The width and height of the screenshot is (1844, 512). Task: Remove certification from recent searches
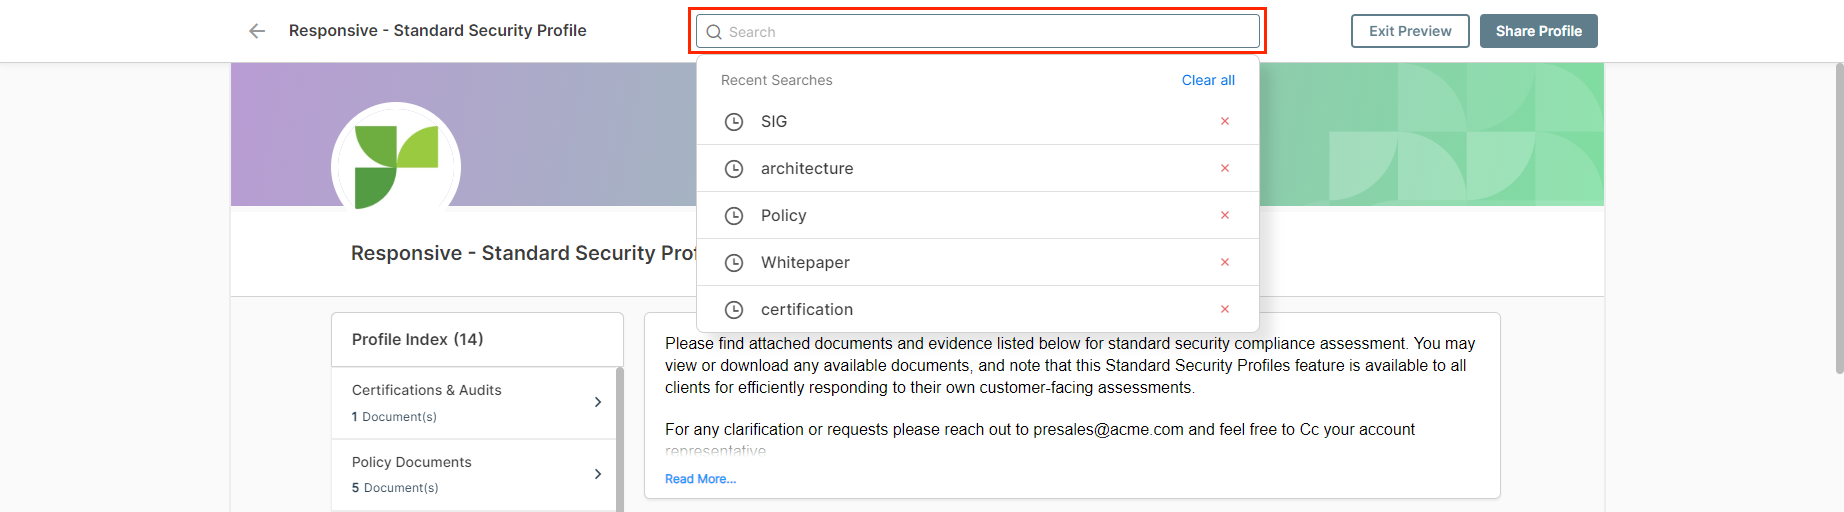(1225, 309)
